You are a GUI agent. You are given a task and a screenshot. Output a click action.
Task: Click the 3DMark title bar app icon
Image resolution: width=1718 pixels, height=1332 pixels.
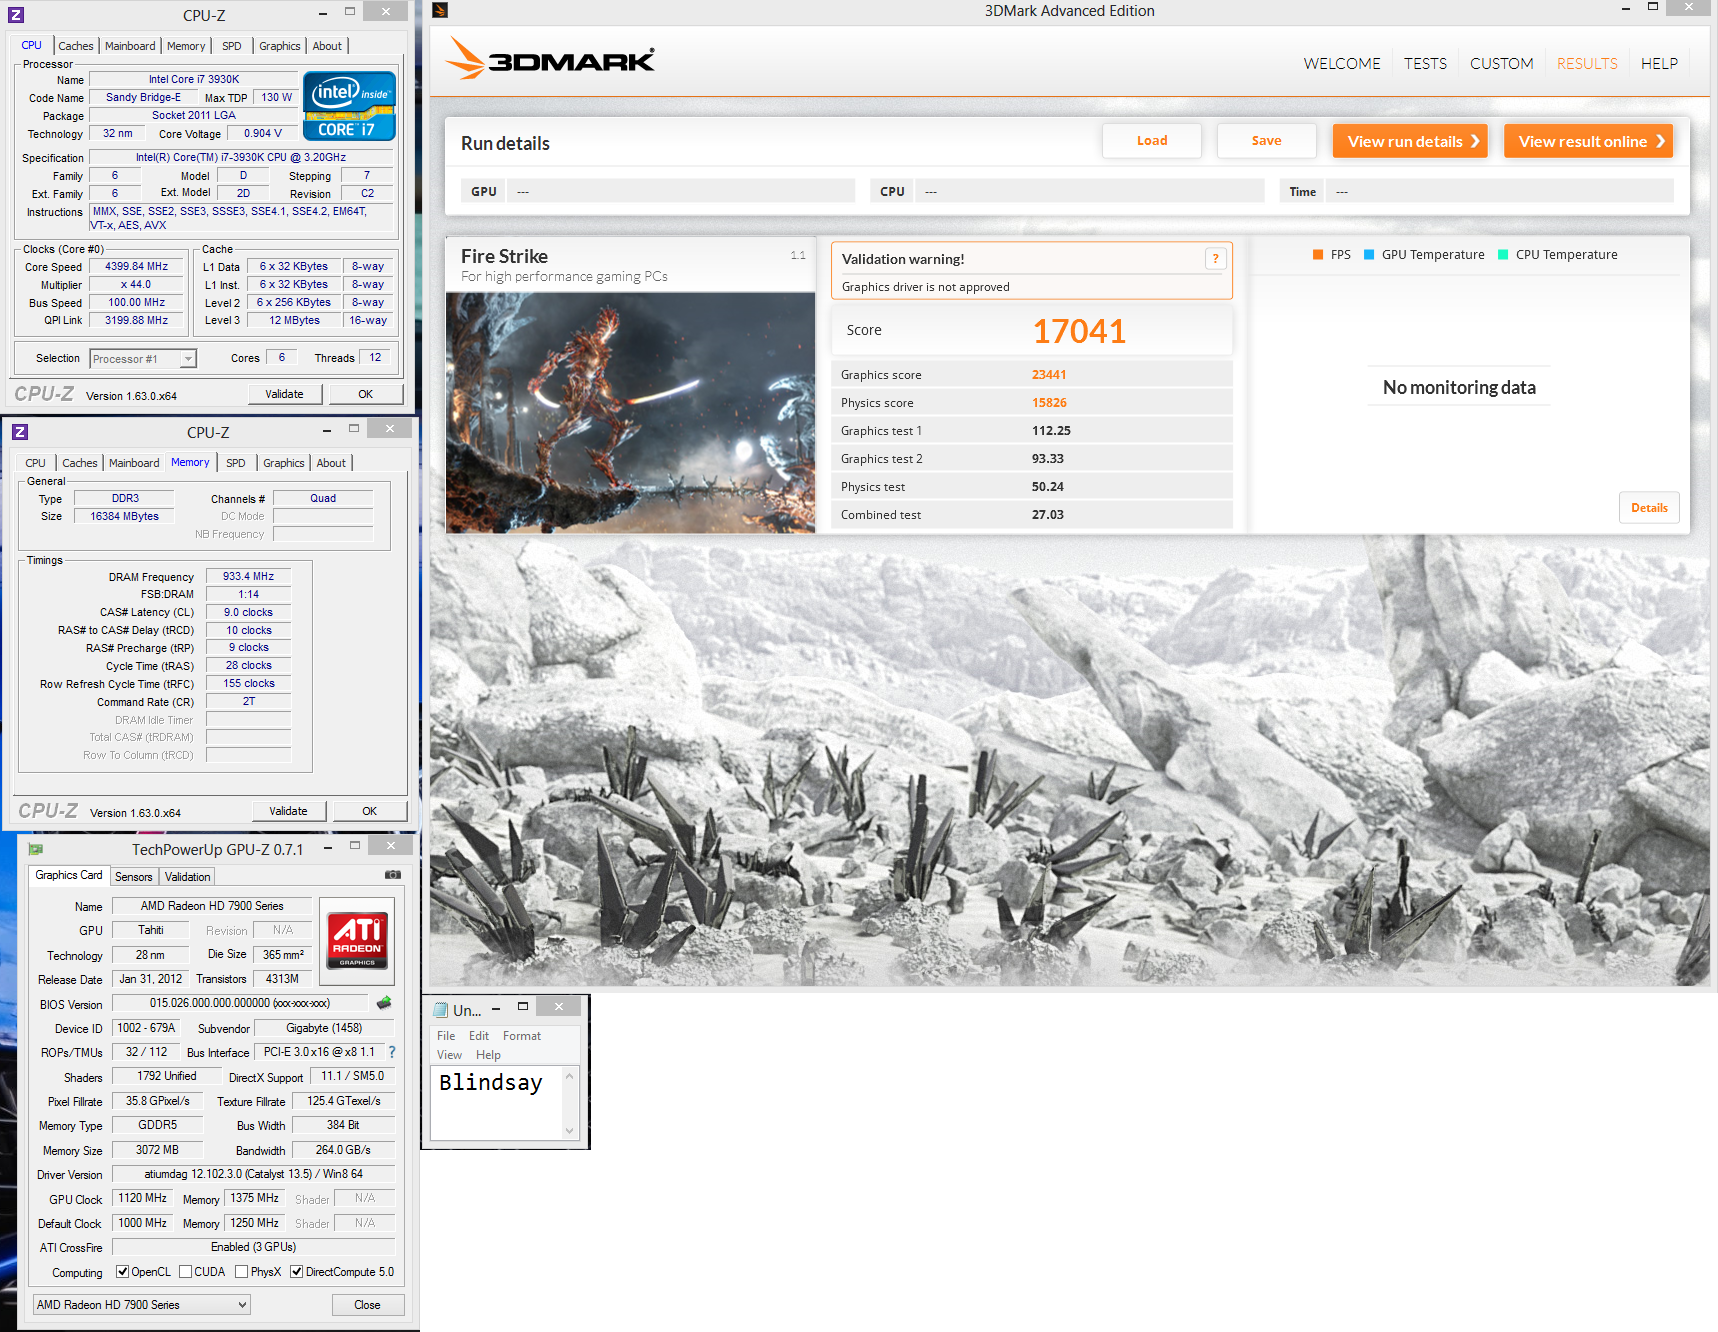pos(440,10)
